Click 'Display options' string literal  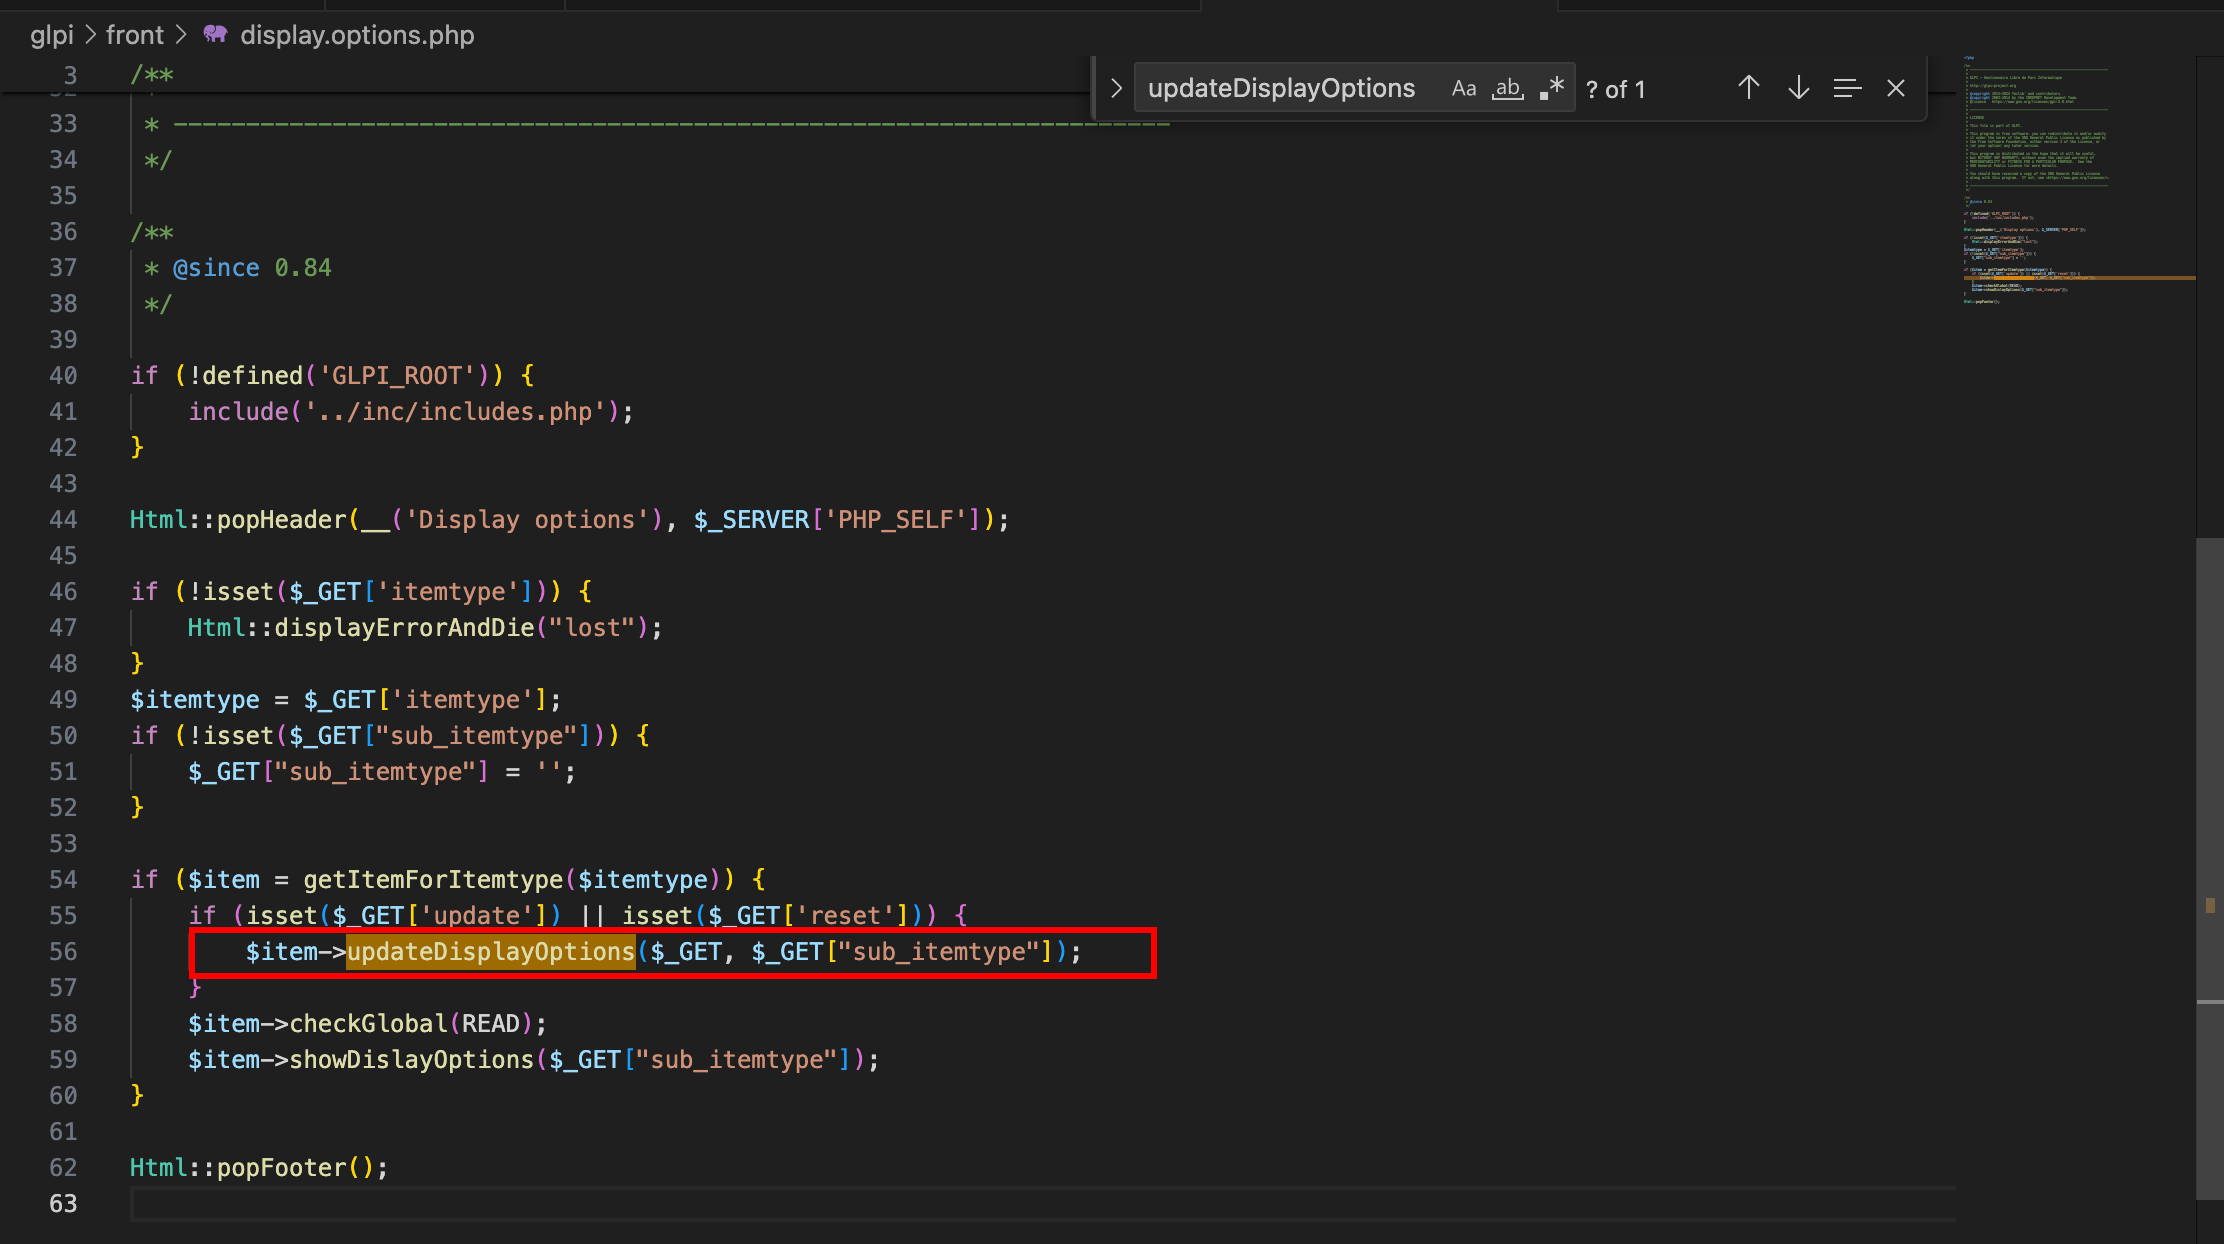[x=527, y=520]
